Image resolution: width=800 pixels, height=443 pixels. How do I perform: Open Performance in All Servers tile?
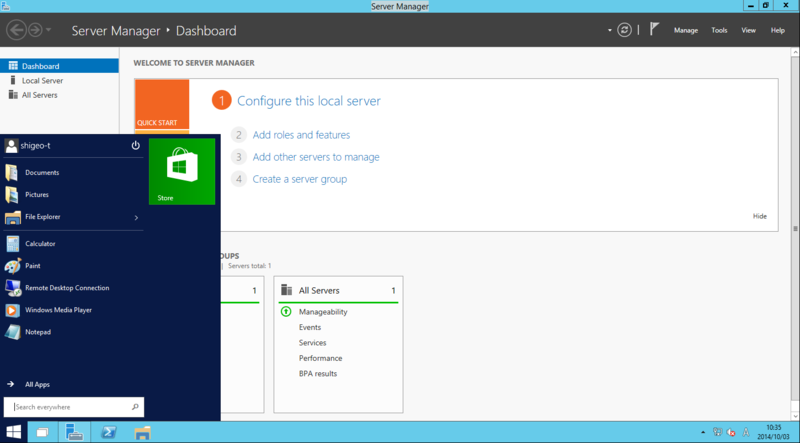(320, 358)
